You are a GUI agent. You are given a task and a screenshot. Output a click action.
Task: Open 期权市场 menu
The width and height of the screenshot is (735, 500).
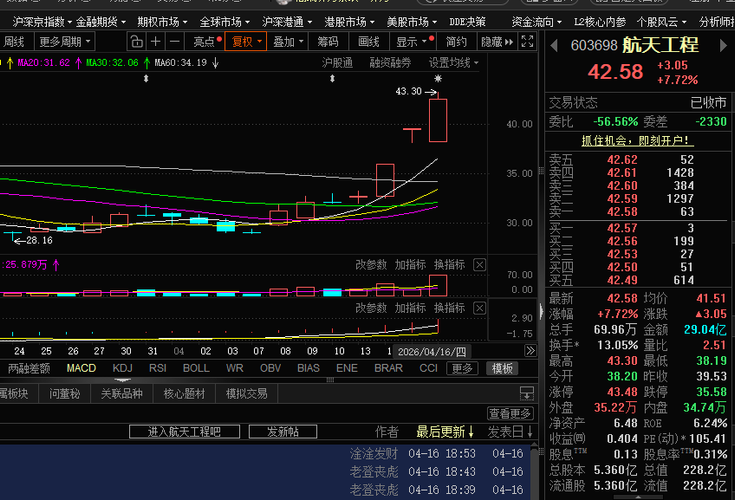162,22
